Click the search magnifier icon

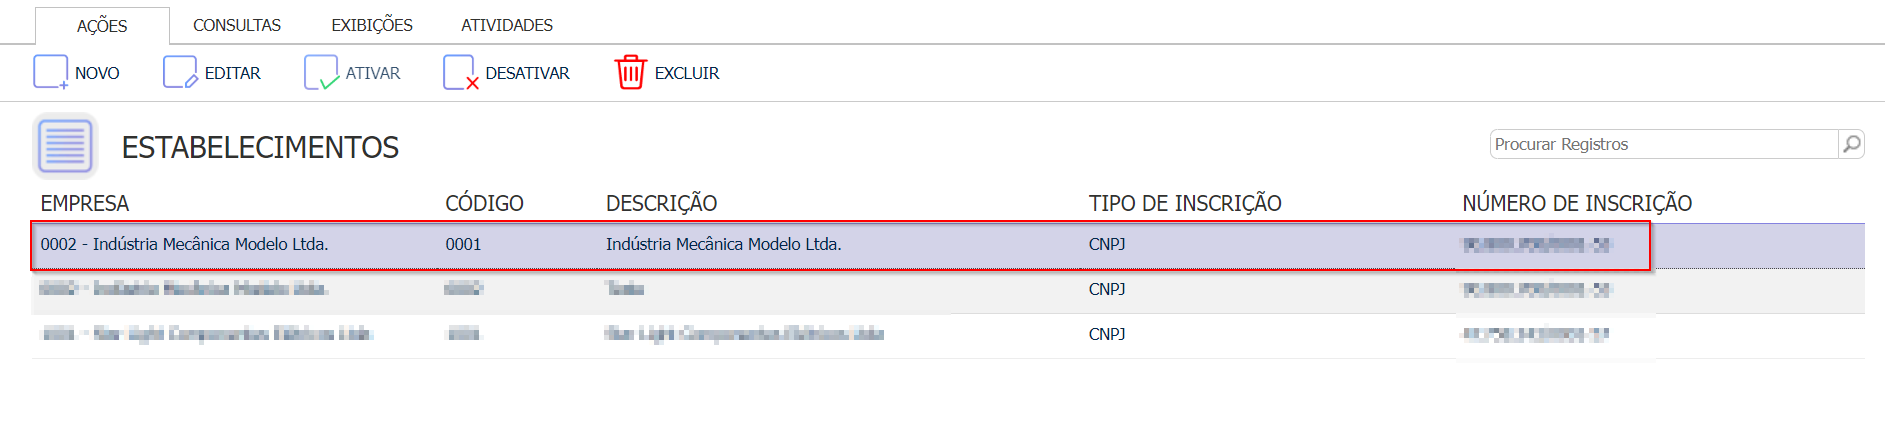coord(1852,144)
